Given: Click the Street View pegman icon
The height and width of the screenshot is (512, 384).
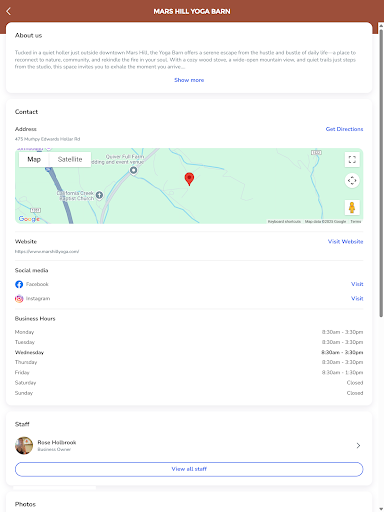Looking at the screenshot, I should click(352, 207).
